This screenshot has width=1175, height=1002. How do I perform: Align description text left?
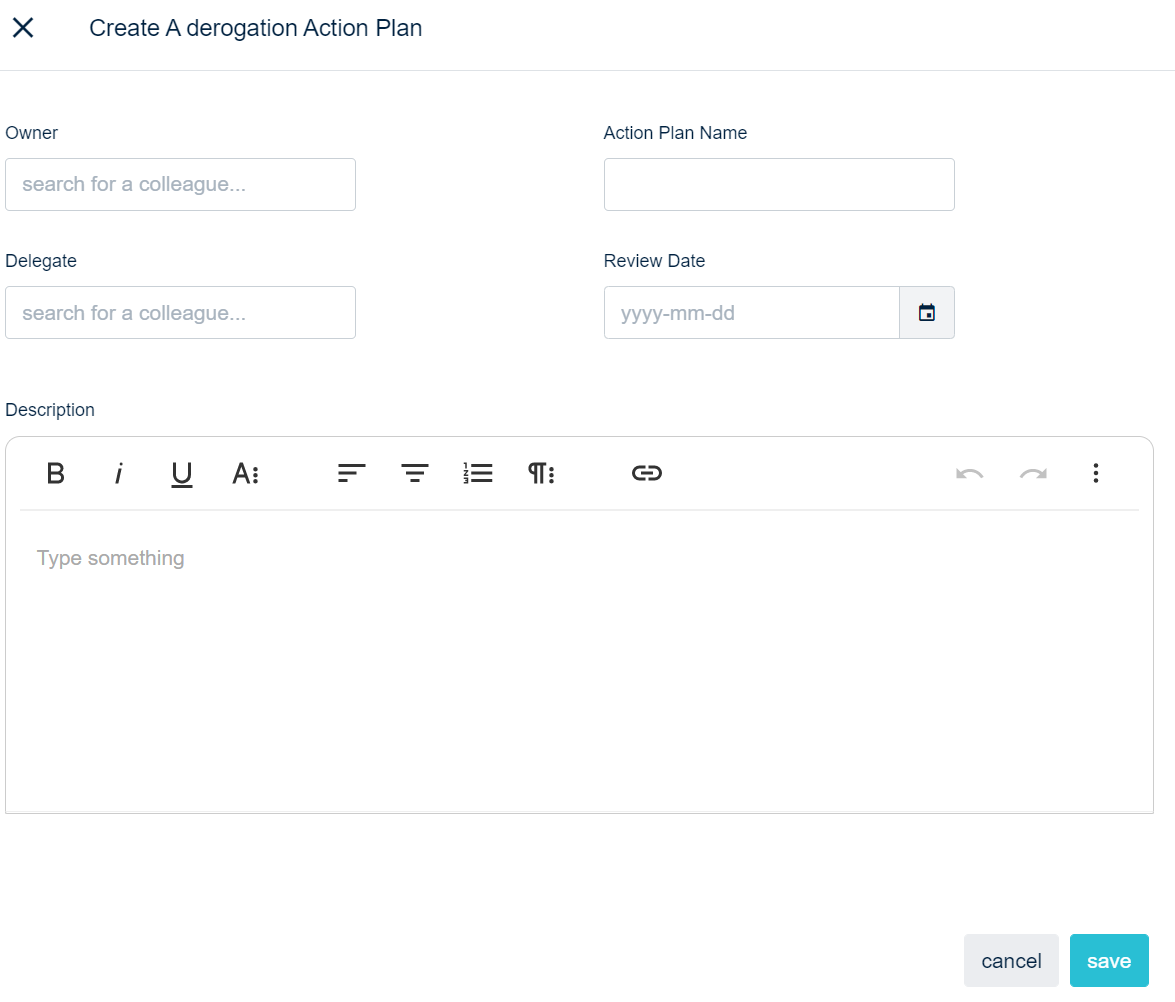(x=352, y=473)
